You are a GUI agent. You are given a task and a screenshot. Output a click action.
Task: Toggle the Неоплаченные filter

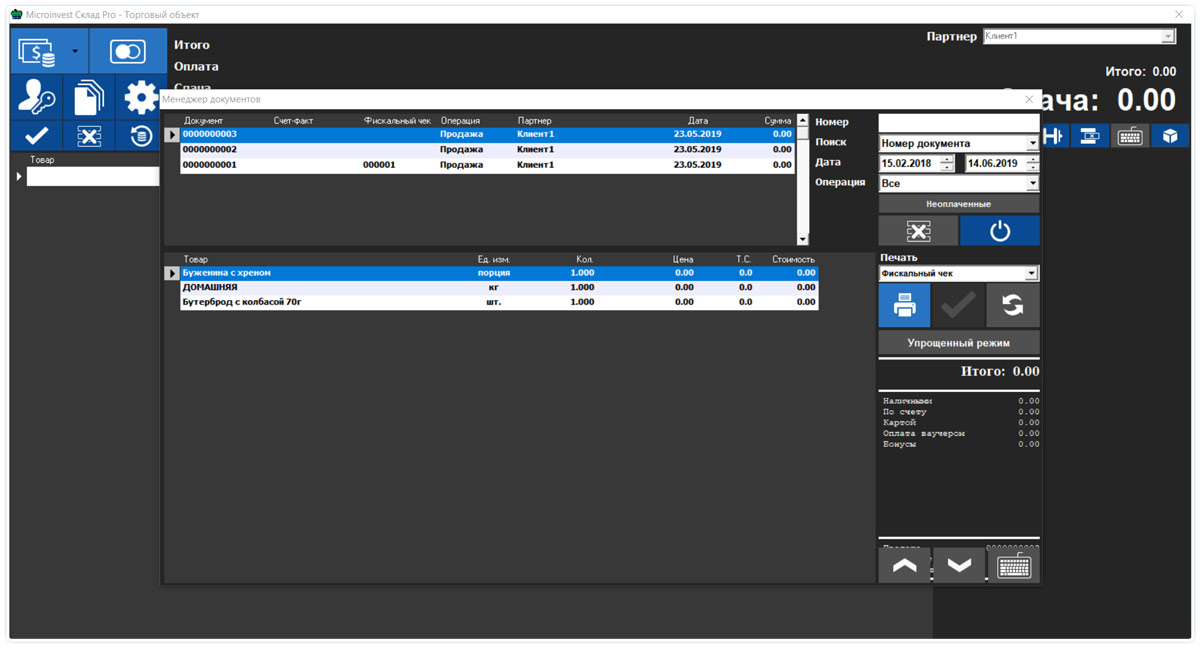pyautogui.click(x=958, y=204)
